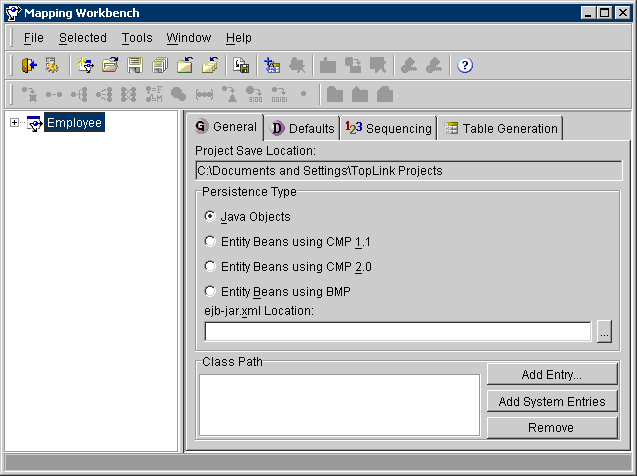Click inside the Class Path list box
The image size is (637, 476).
tap(340, 405)
